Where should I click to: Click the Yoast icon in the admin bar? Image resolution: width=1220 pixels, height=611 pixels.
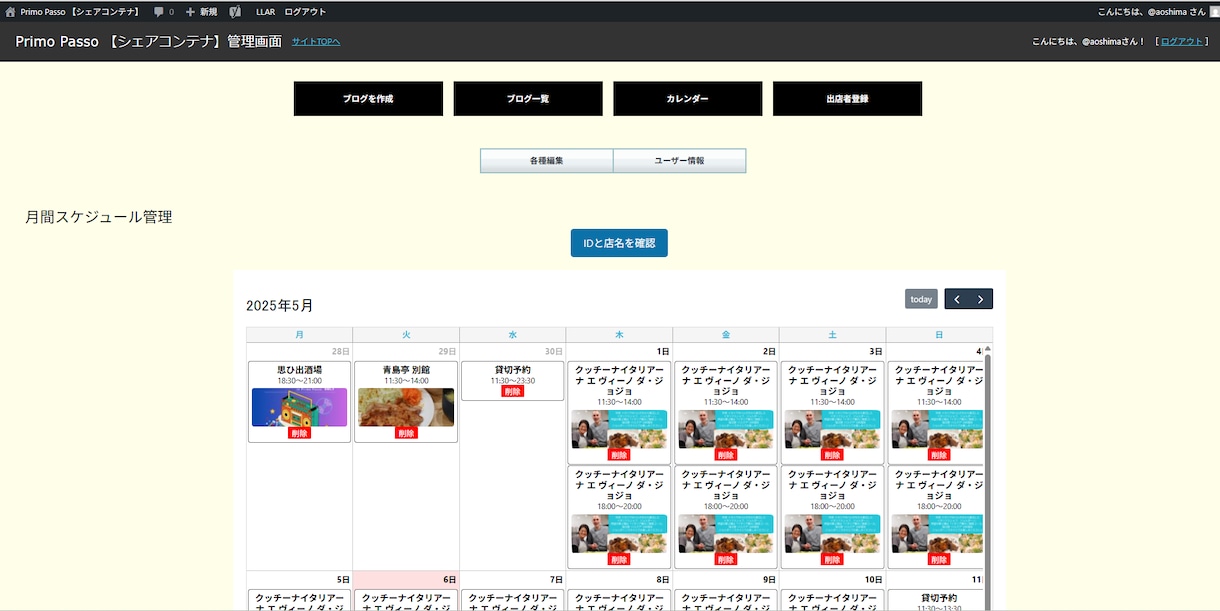point(234,12)
